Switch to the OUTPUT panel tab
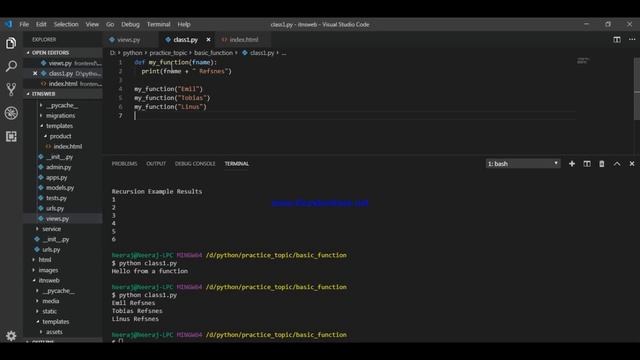The height and width of the screenshot is (360, 640). [x=156, y=164]
